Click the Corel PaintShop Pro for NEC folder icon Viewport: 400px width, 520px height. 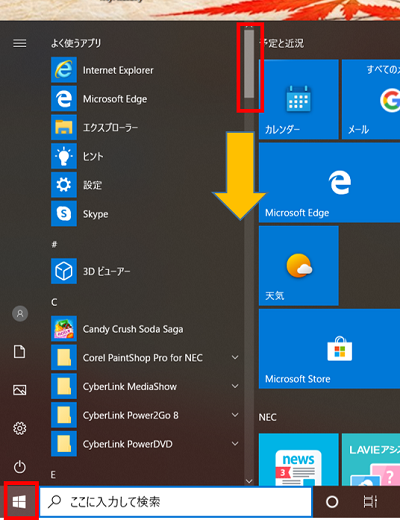coord(64,358)
